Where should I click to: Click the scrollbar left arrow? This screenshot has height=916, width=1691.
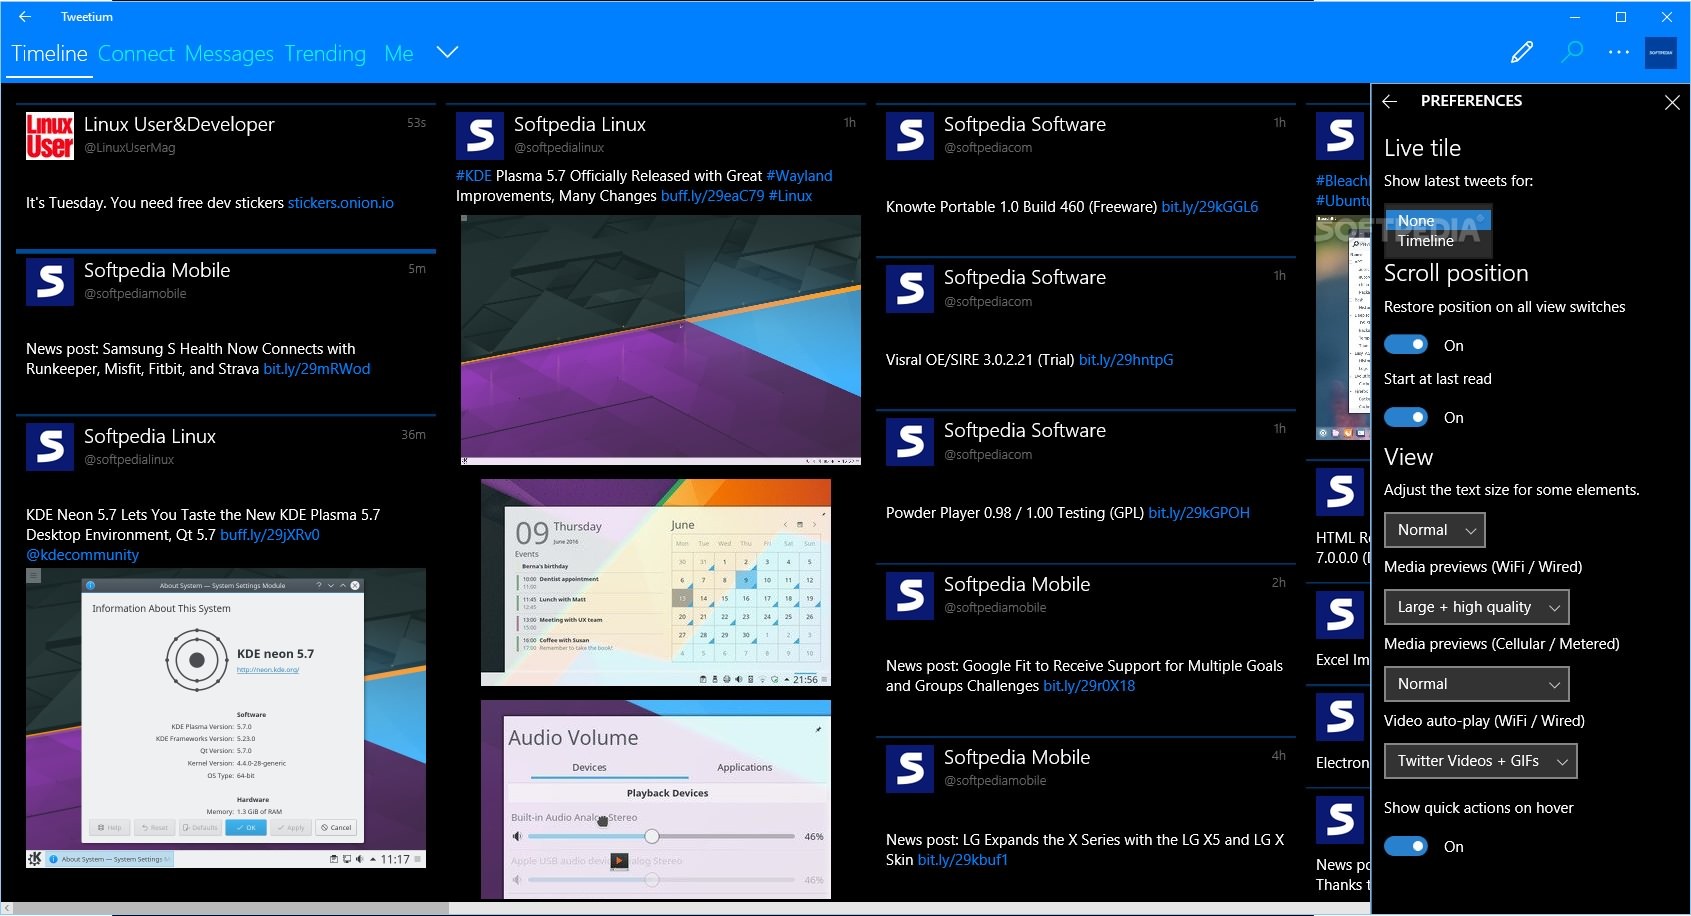[7, 908]
